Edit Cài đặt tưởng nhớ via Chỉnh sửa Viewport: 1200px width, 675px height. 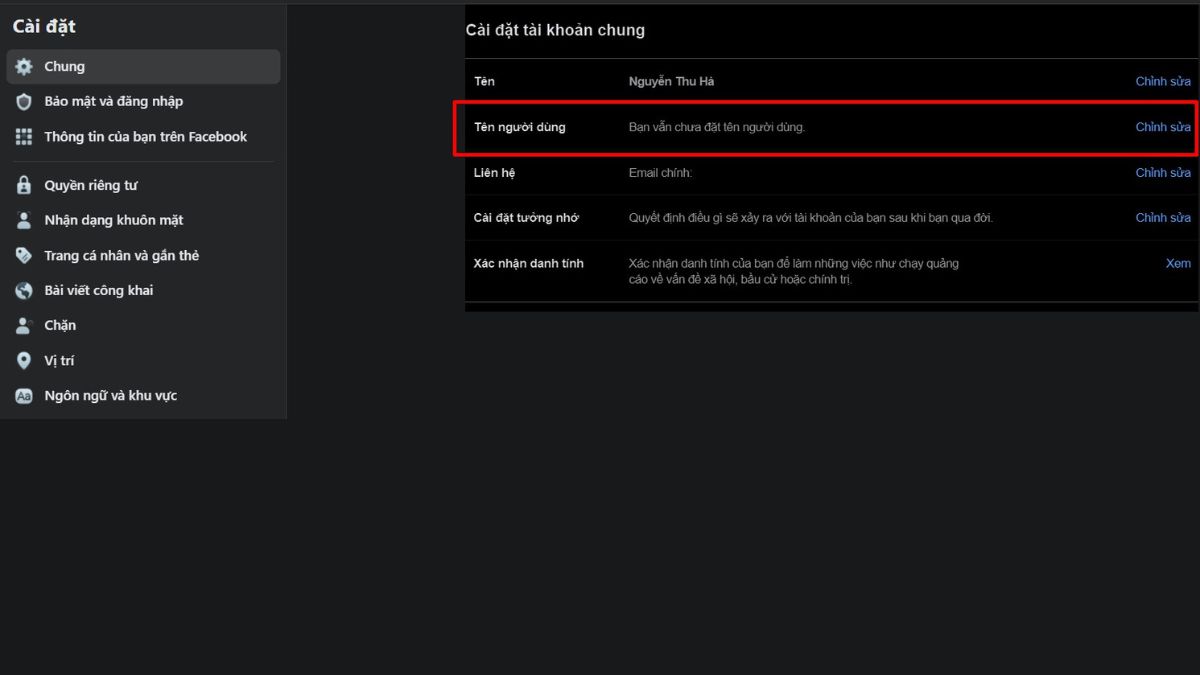(x=1162, y=217)
